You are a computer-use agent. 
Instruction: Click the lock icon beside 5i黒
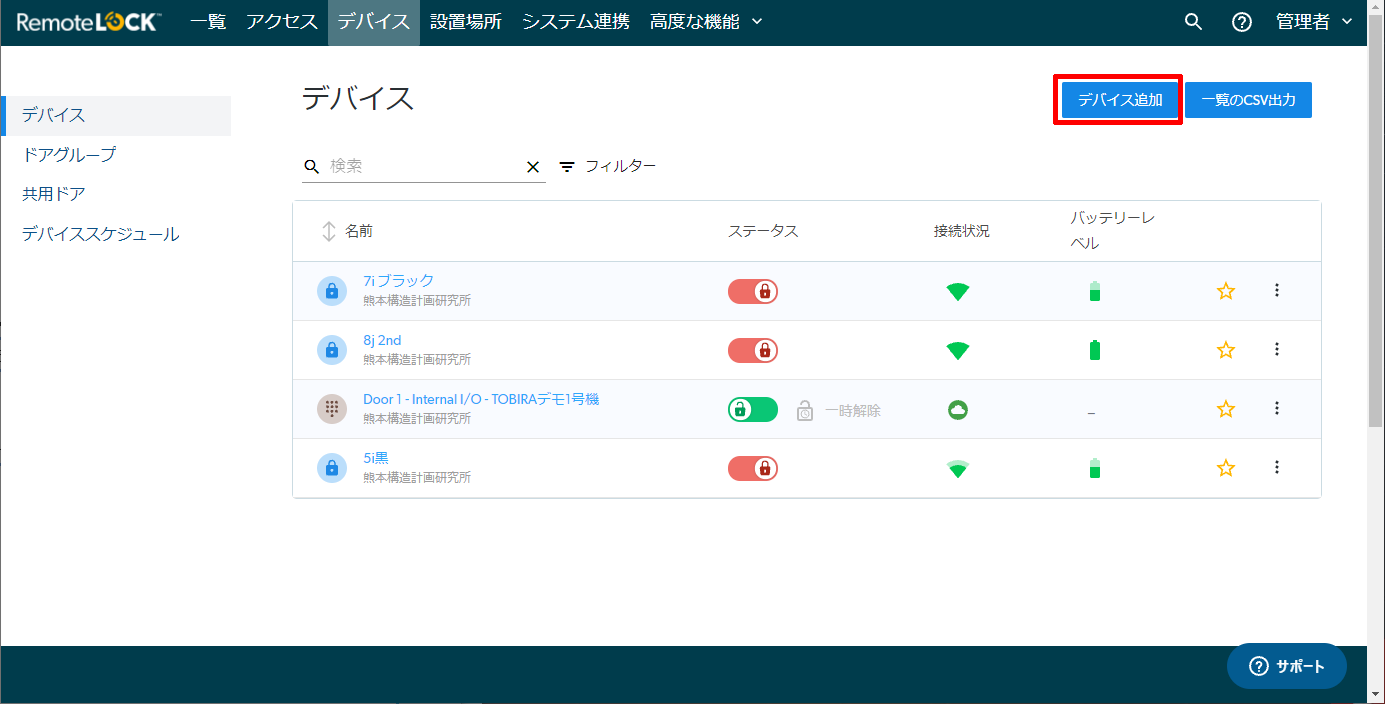(332, 468)
